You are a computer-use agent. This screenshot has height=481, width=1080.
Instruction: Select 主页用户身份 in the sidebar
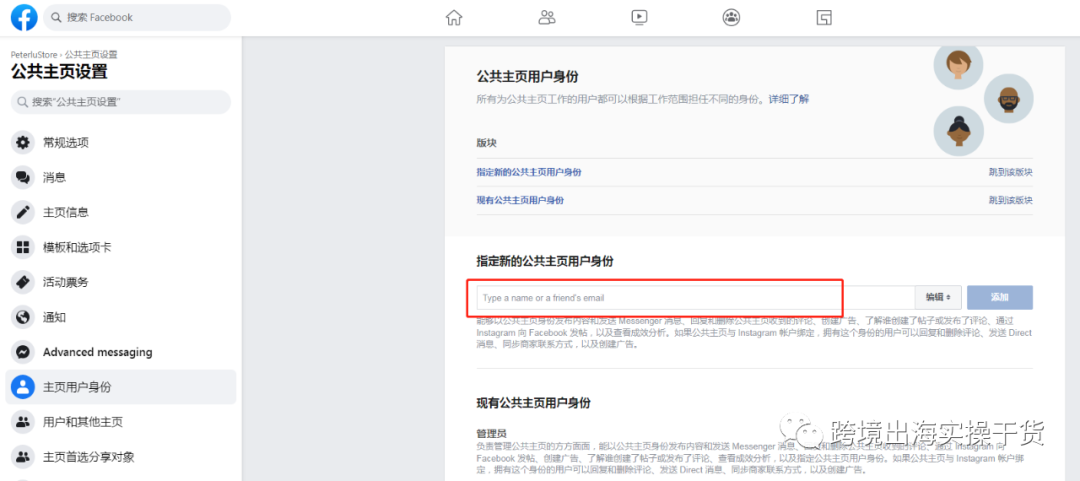pyautogui.click(x=121, y=387)
